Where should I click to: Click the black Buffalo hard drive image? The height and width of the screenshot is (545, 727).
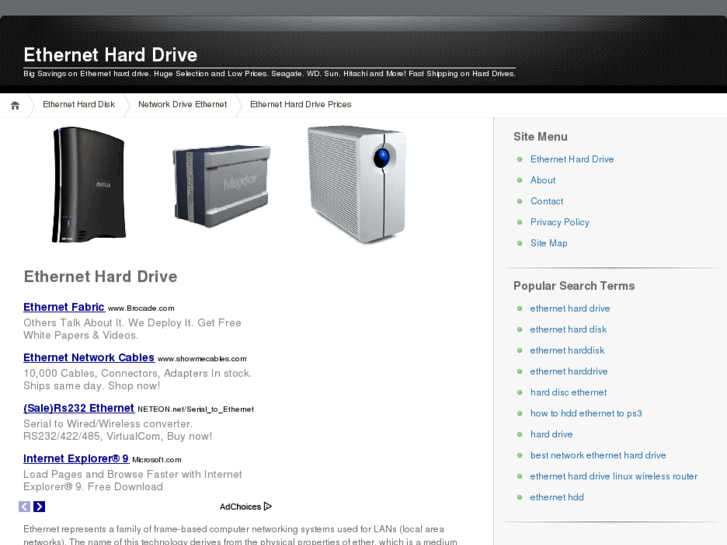click(x=89, y=185)
